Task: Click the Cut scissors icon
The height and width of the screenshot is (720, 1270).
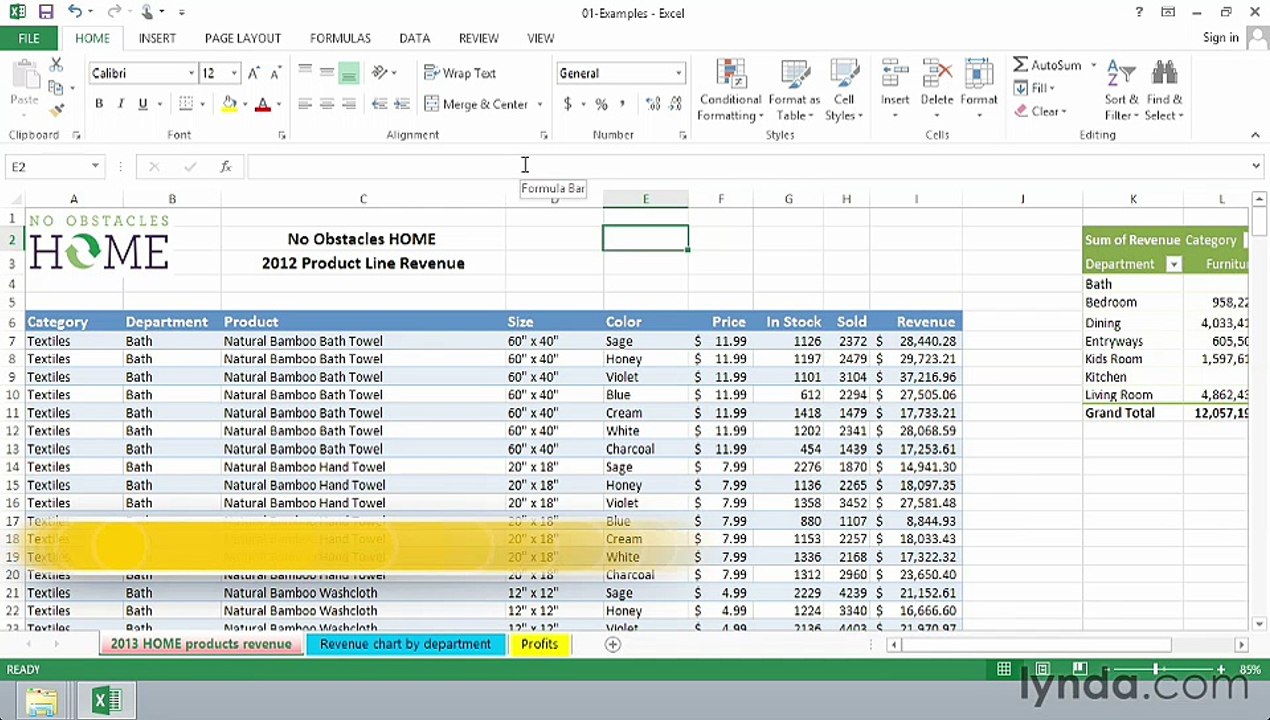Action: pyautogui.click(x=56, y=65)
